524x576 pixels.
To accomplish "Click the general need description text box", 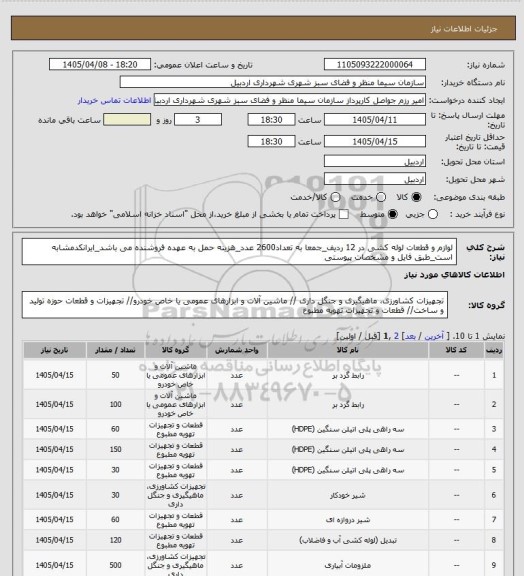I will 239,252.
